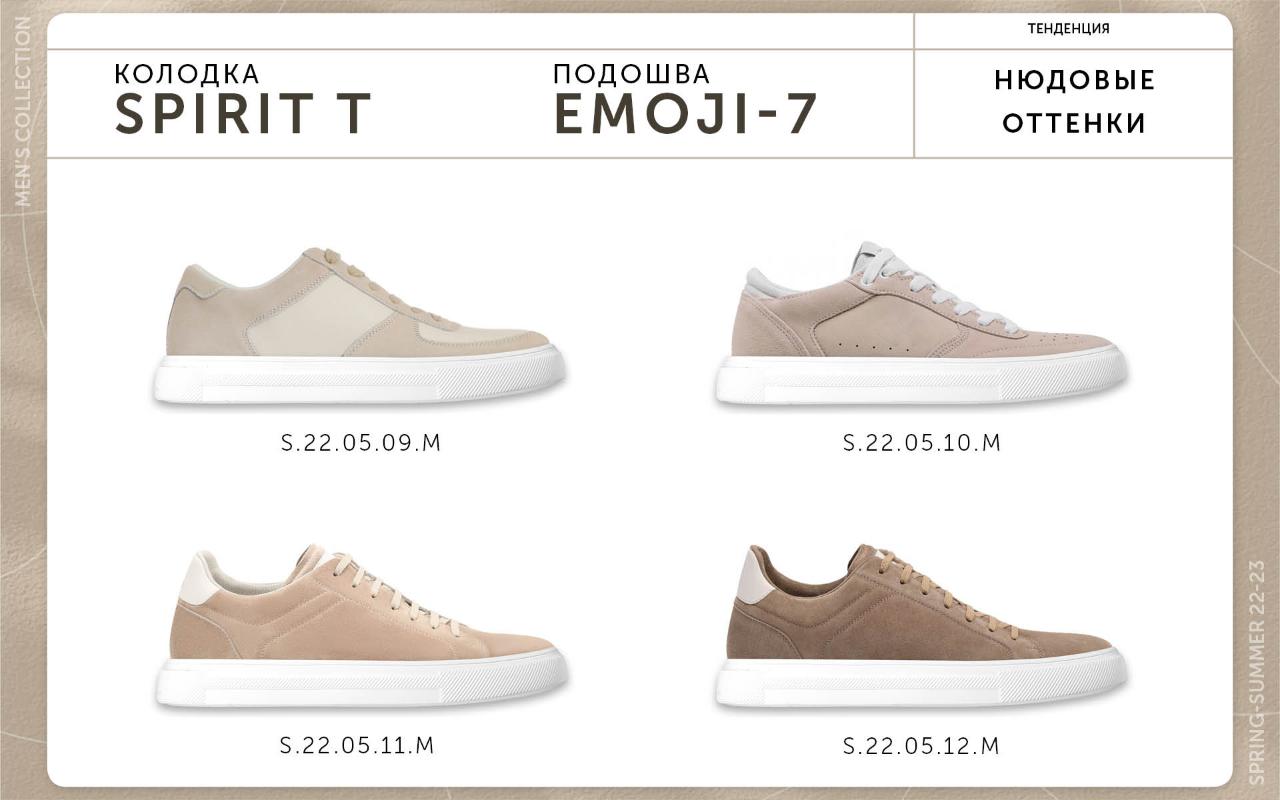Click the S.22.05.09.M sneaker image
This screenshot has width=1280, height=800.
[362, 325]
